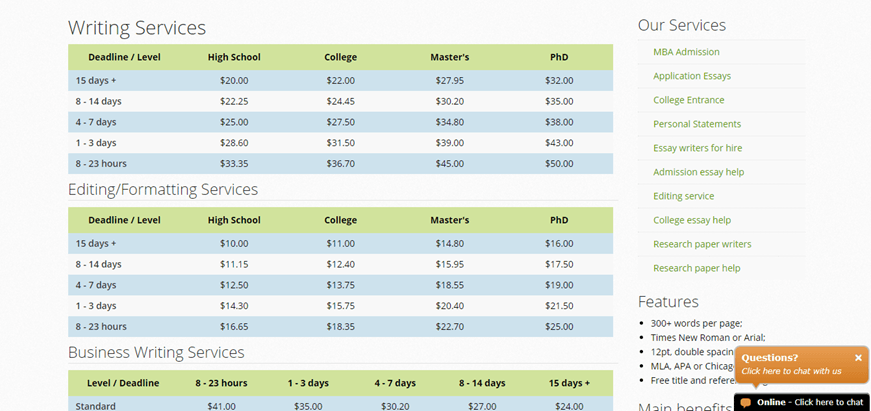Select the $50.00 PhD writing price
The image size is (871, 411).
(x=559, y=164)
